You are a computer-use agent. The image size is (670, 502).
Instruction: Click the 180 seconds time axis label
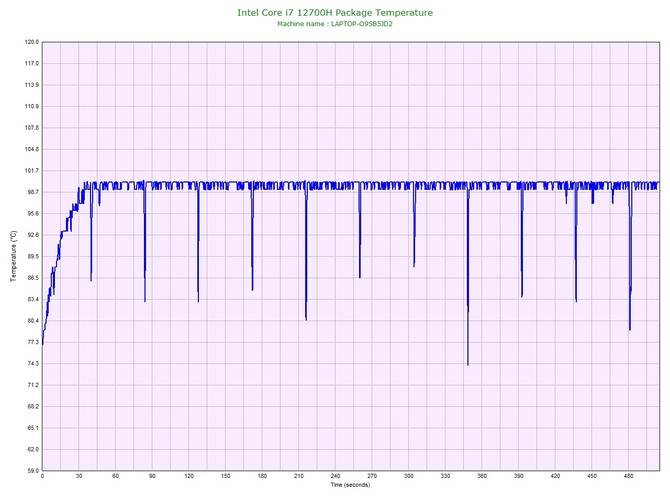[x=262, y=476]
